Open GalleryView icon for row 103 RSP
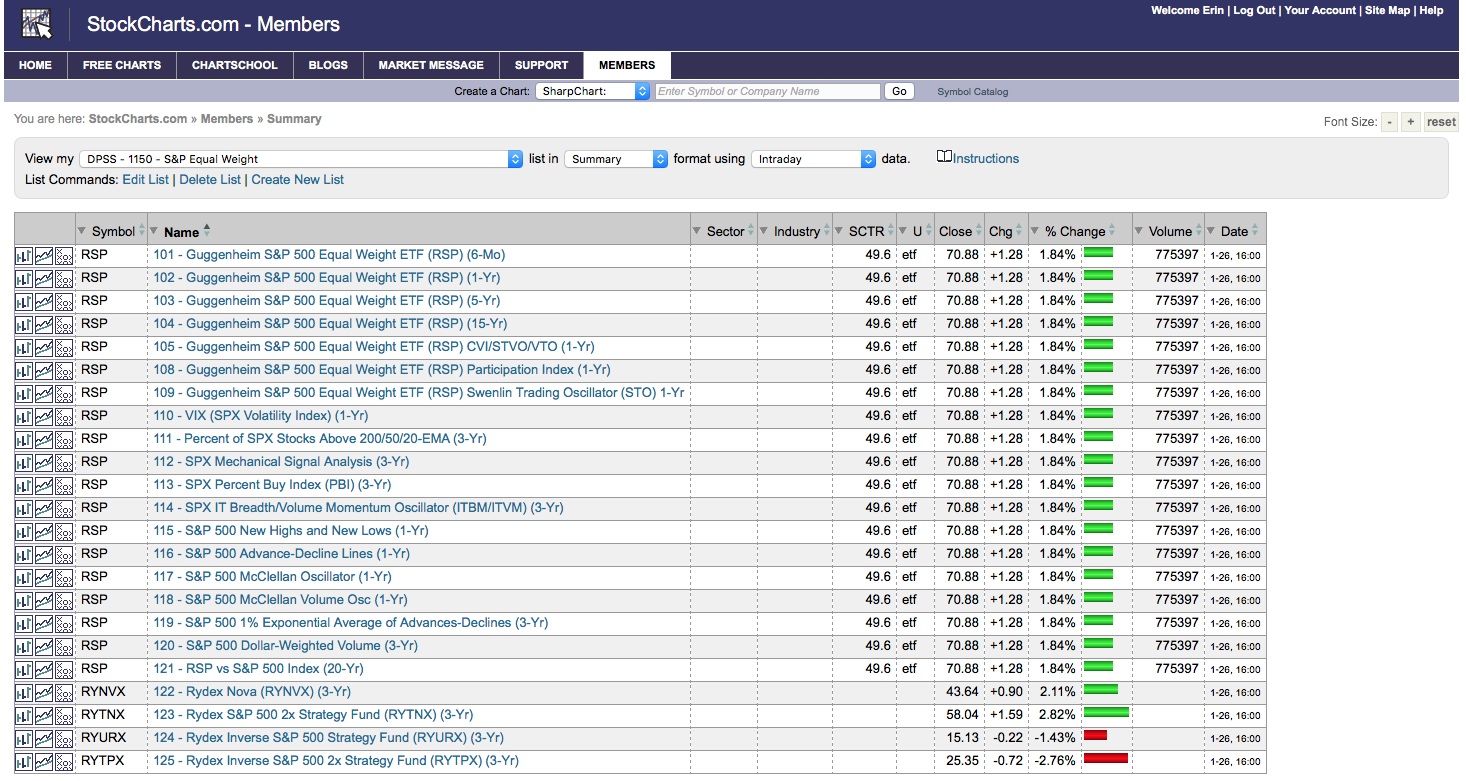The height and width of the screenshot is (781, 1466). pos(44,302)
